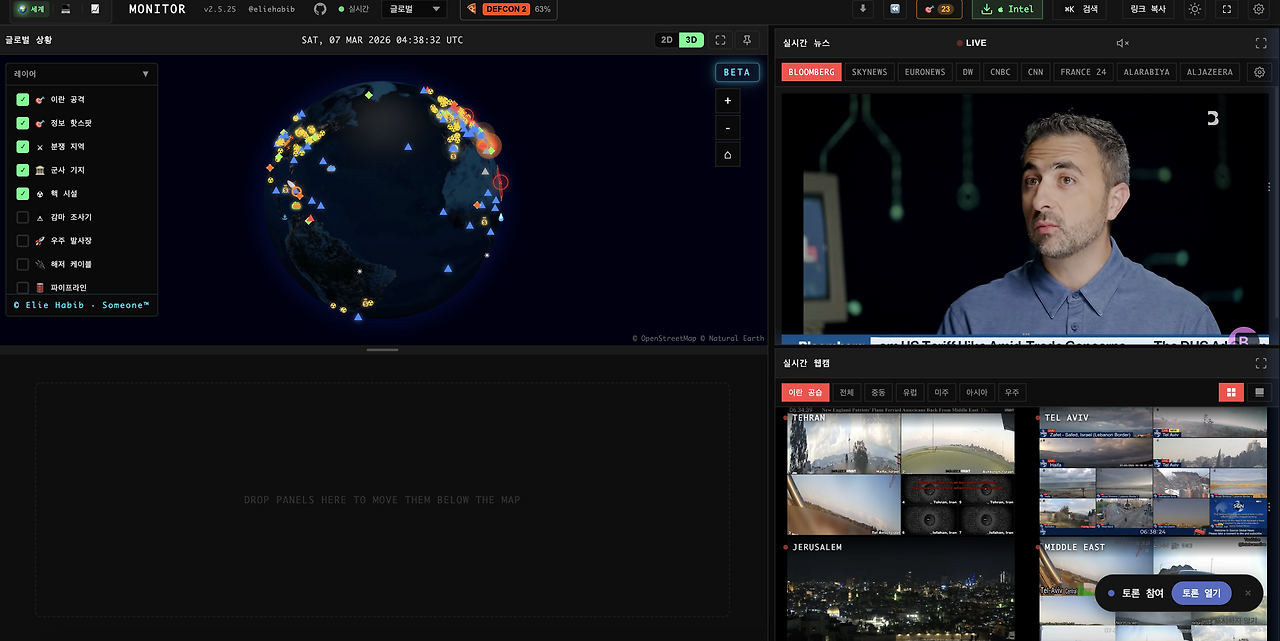The image size is (1280, 641).
Task: Toggle the sun theme icon
Action: click(x=1195, y=9)
